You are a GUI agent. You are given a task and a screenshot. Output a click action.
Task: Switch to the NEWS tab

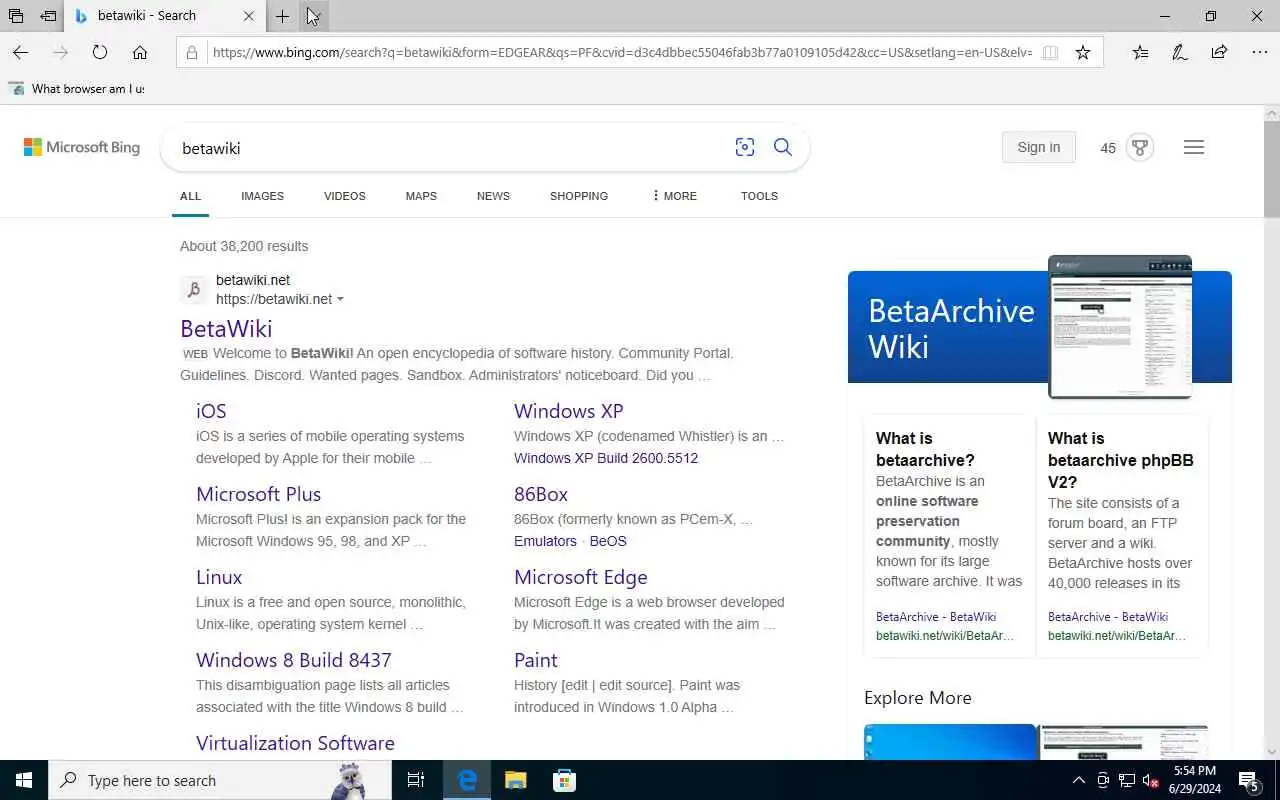pyautogui.click(x=493, y=196)
